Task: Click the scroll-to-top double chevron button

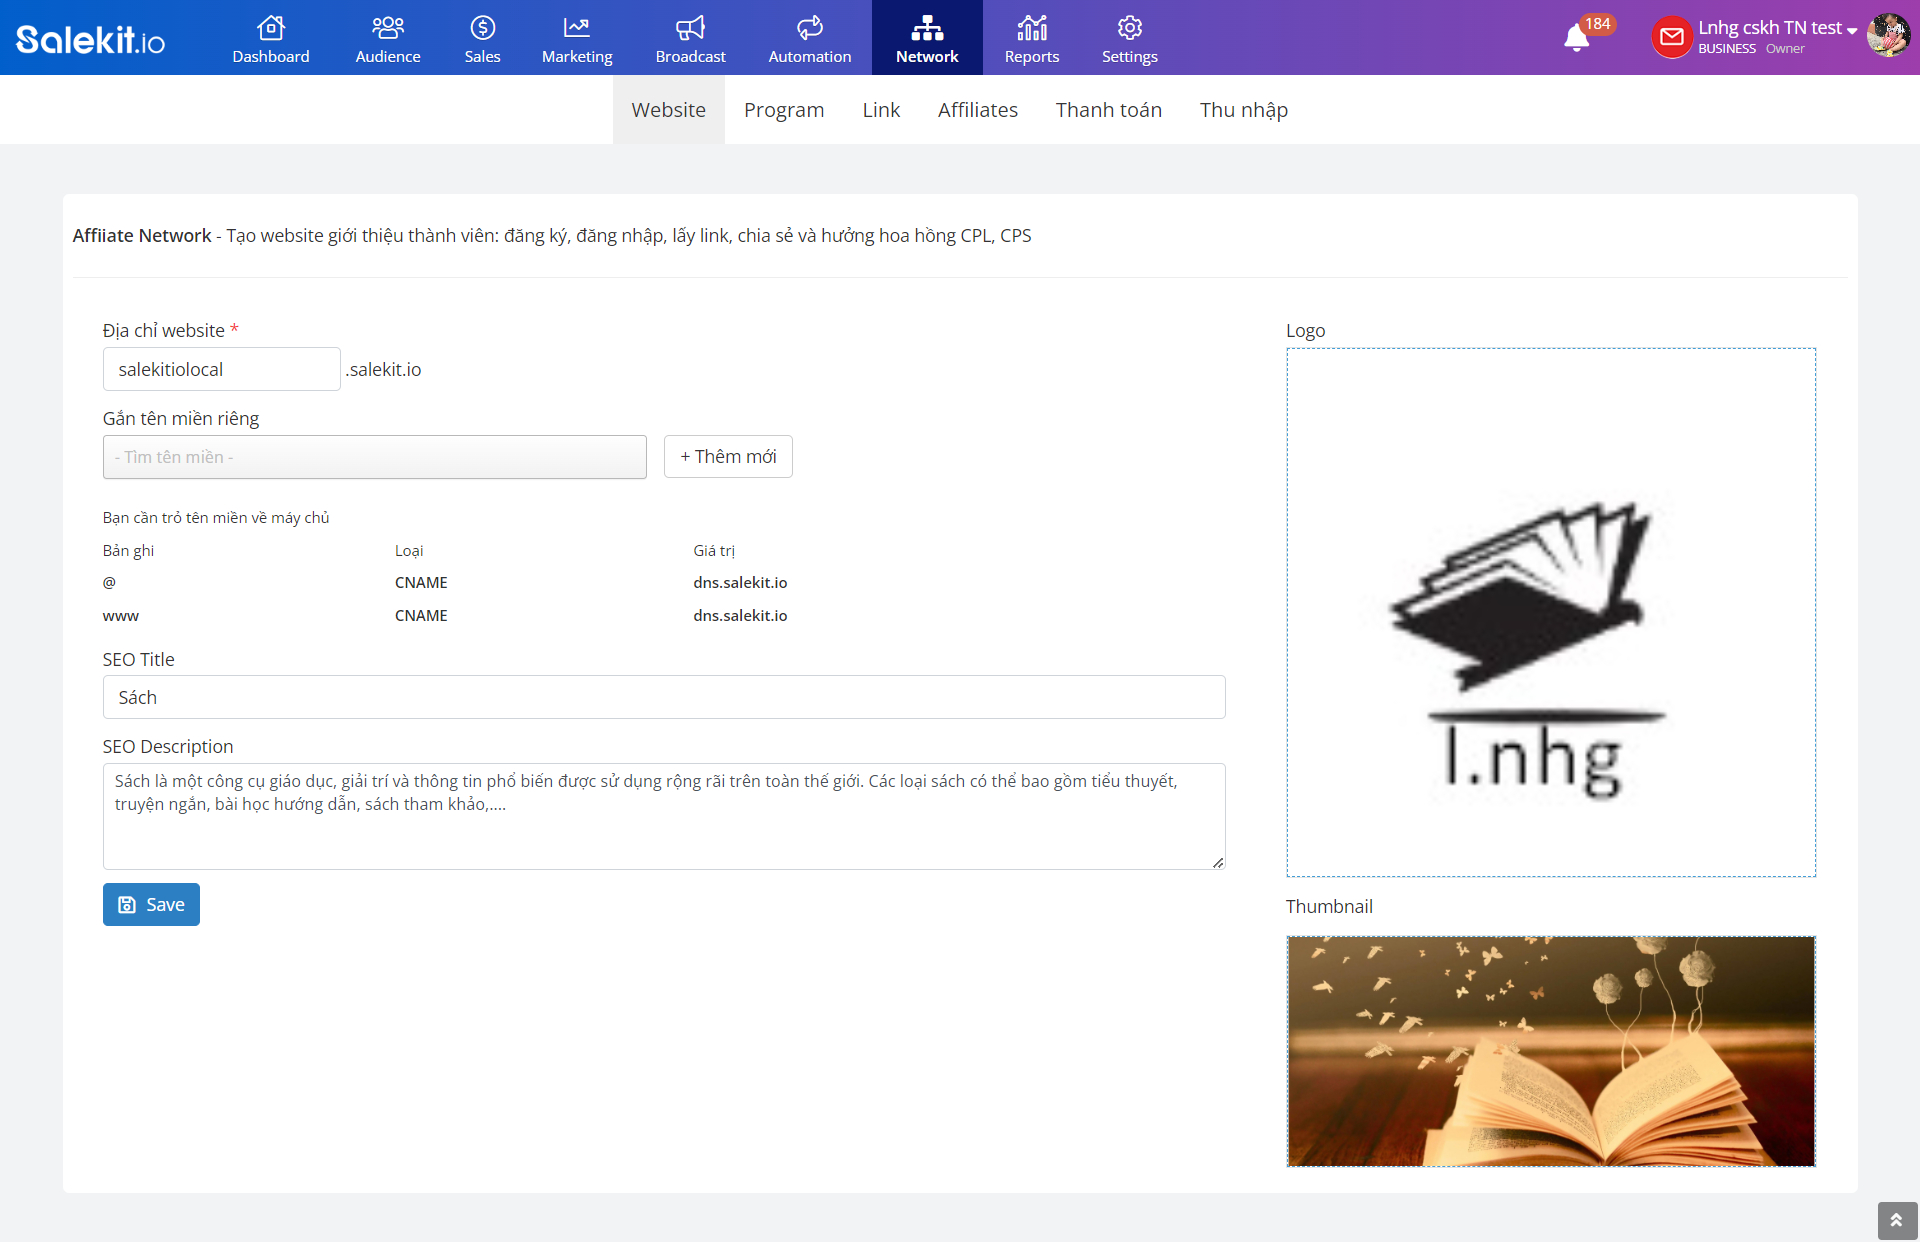Action: pyautogui.click(x=1896, y=1220)
